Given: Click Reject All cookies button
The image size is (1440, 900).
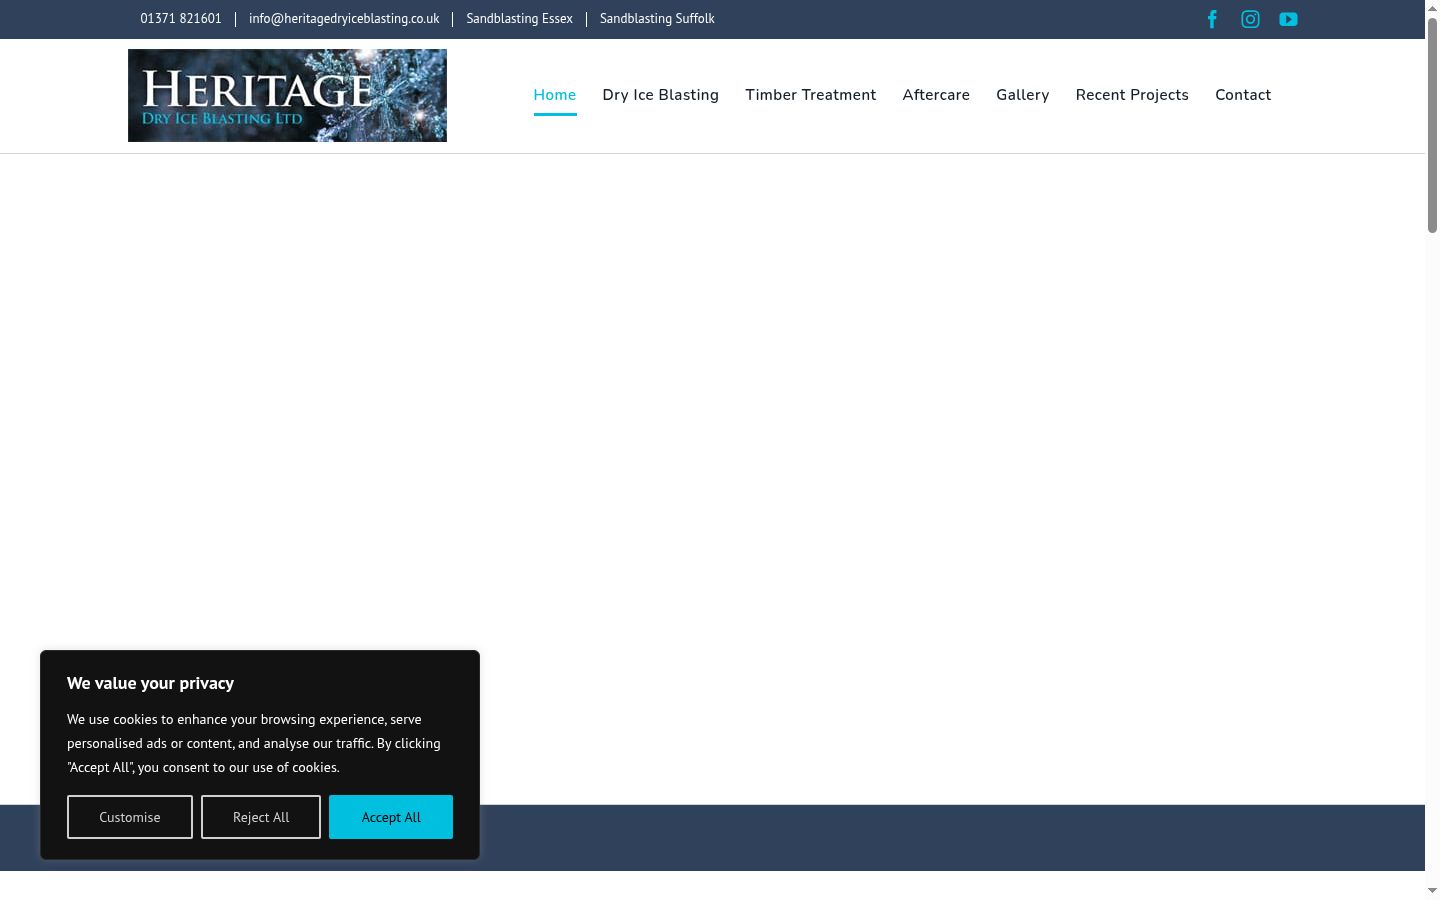Looking at the screenshot, I should 261,817.
